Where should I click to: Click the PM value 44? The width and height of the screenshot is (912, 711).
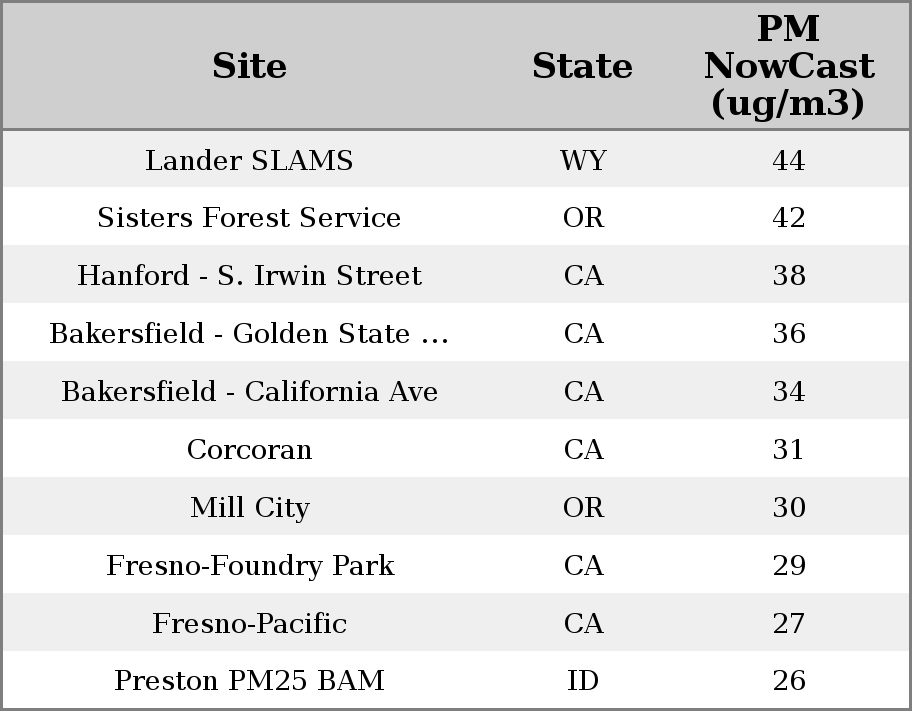pos(788,161)
